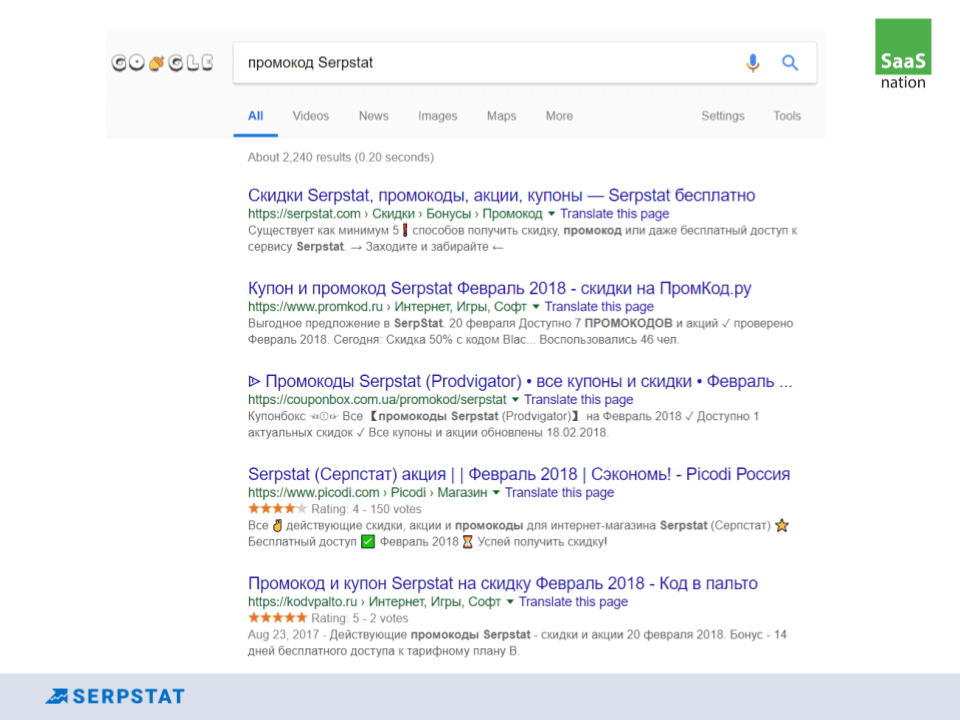Click the couponbox.com.ua/promokod/serpstat URL
This screenshot has height=720, width=960.
point(377,400)
